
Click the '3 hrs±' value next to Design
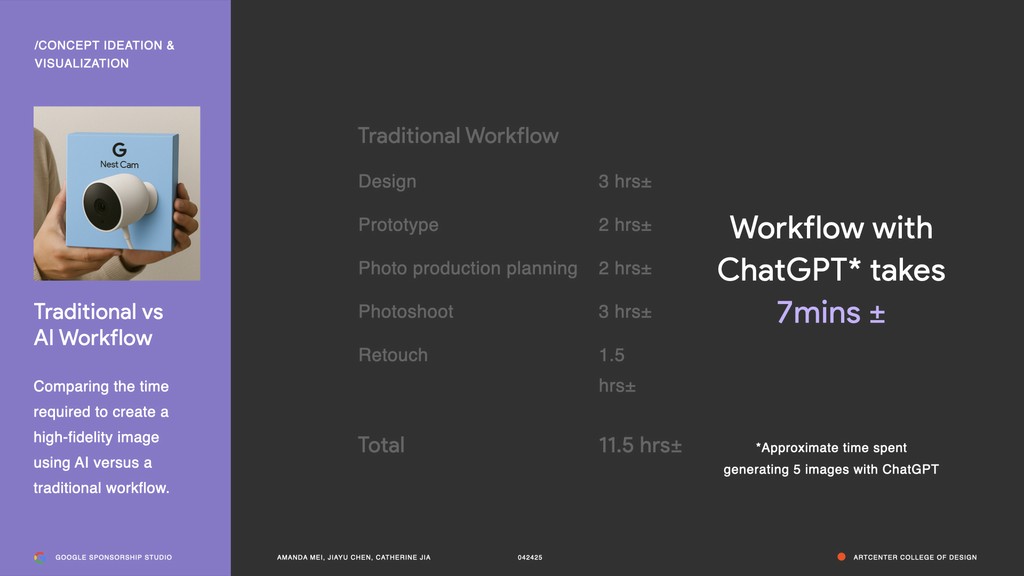tap(625, 182)
